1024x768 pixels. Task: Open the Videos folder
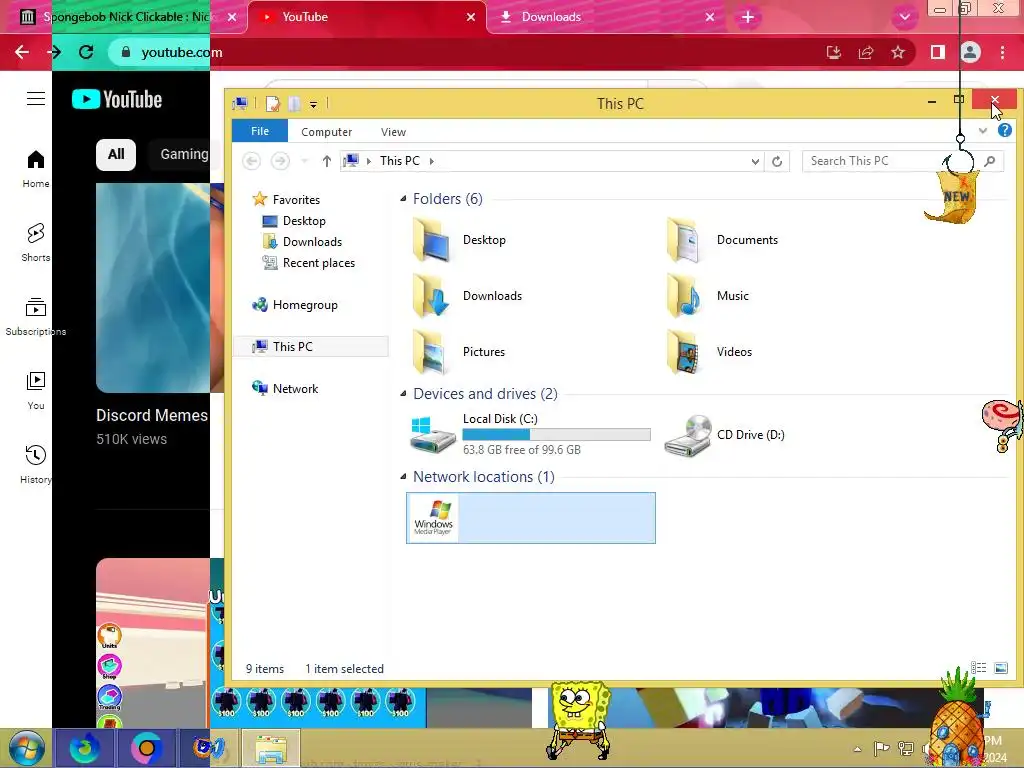click(x=710, y=352)
